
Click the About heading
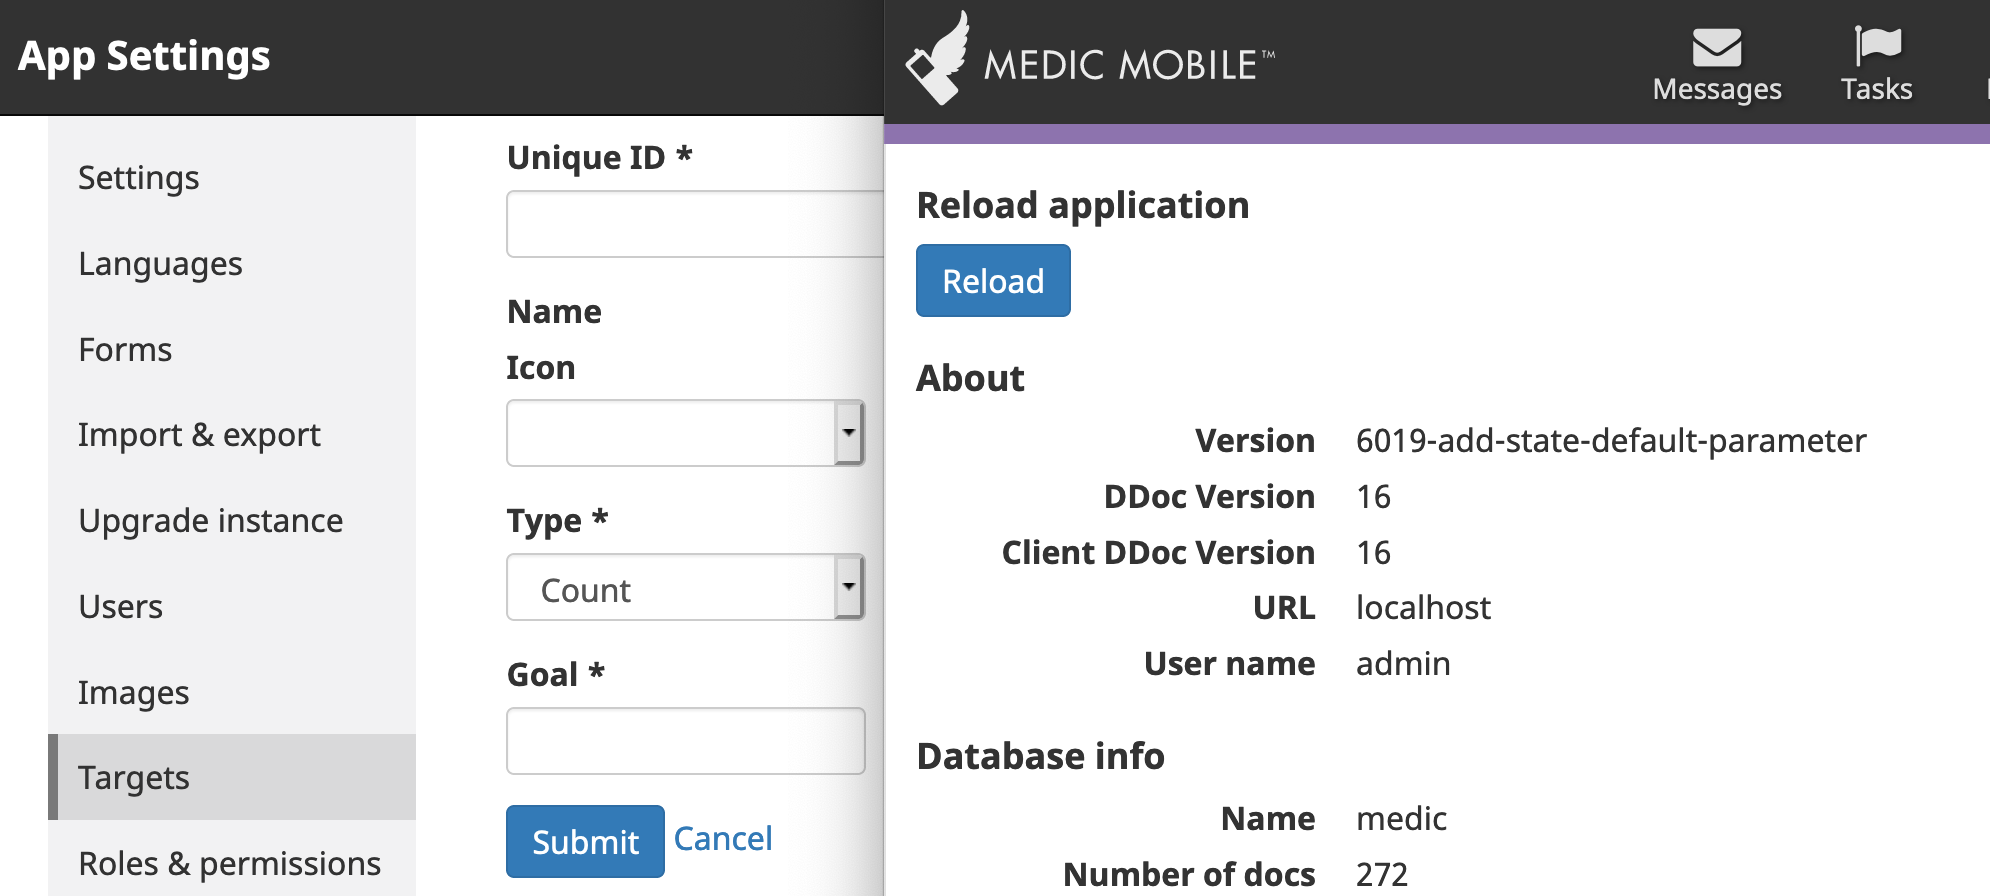click(971, 379)
